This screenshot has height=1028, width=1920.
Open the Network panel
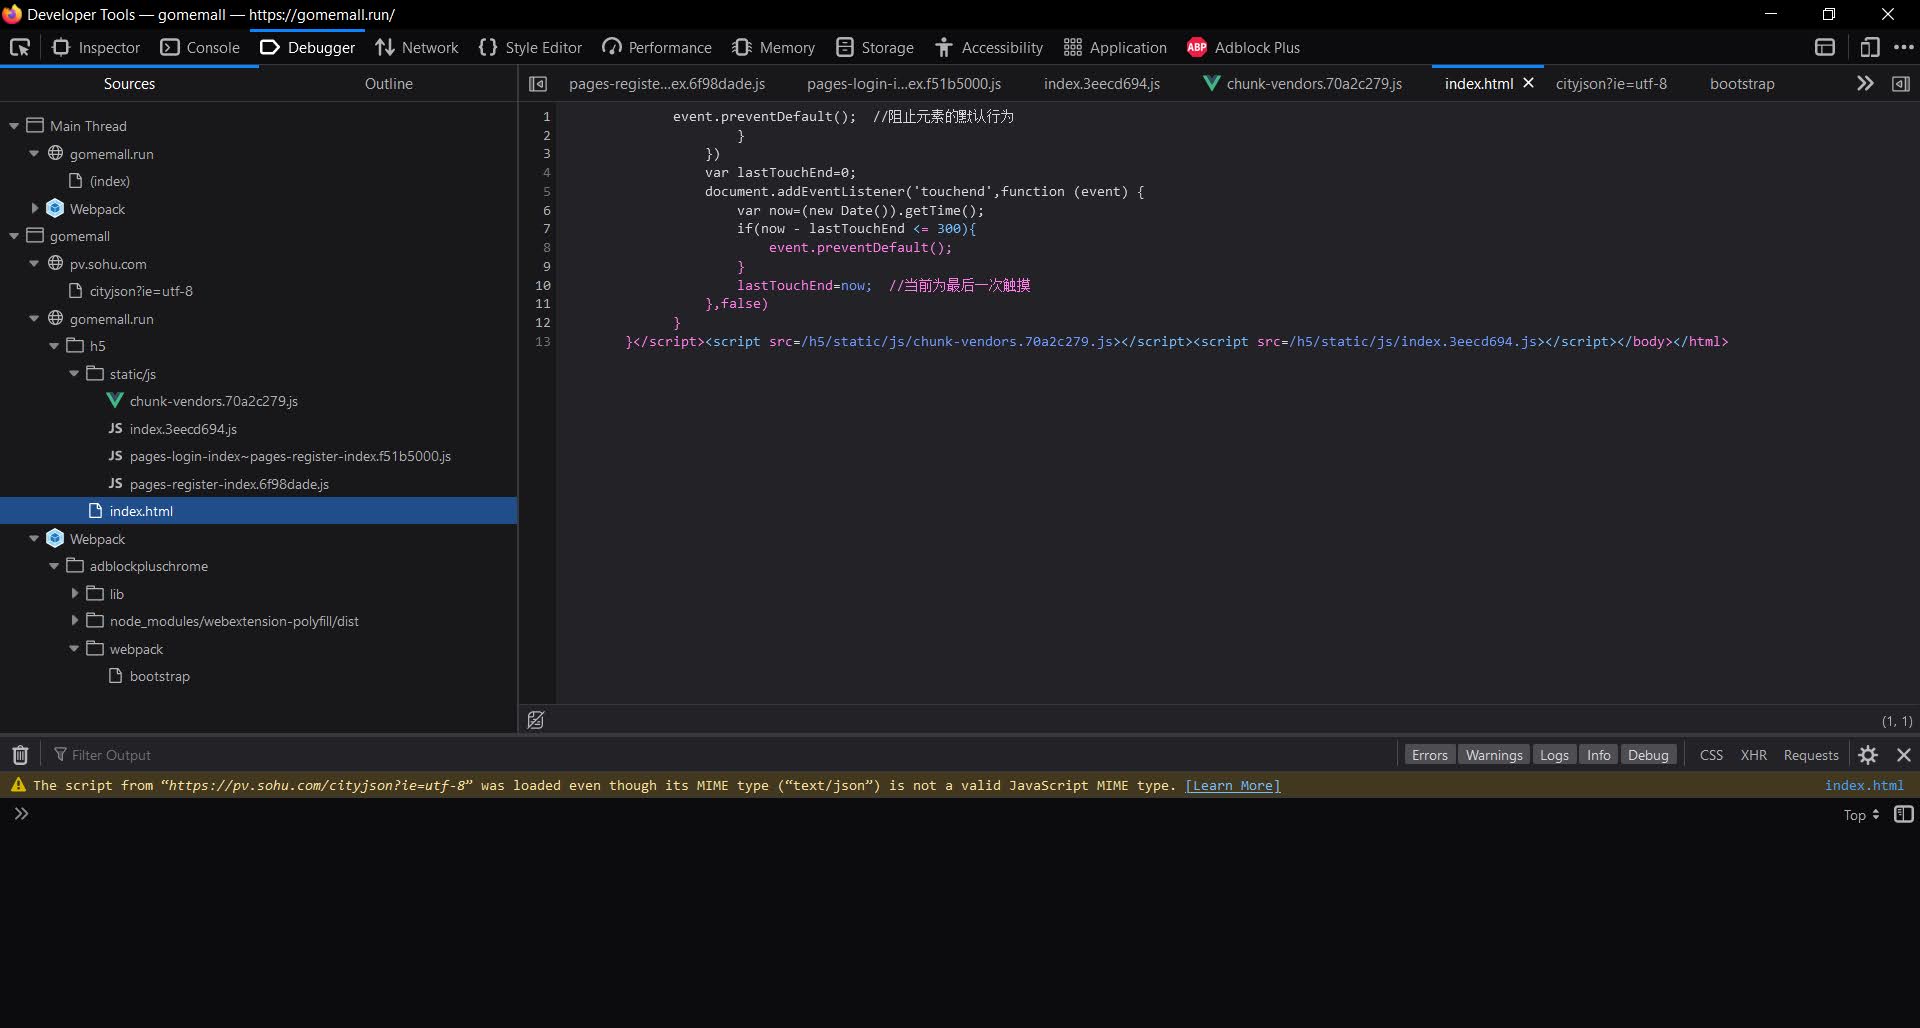[417, 47]
